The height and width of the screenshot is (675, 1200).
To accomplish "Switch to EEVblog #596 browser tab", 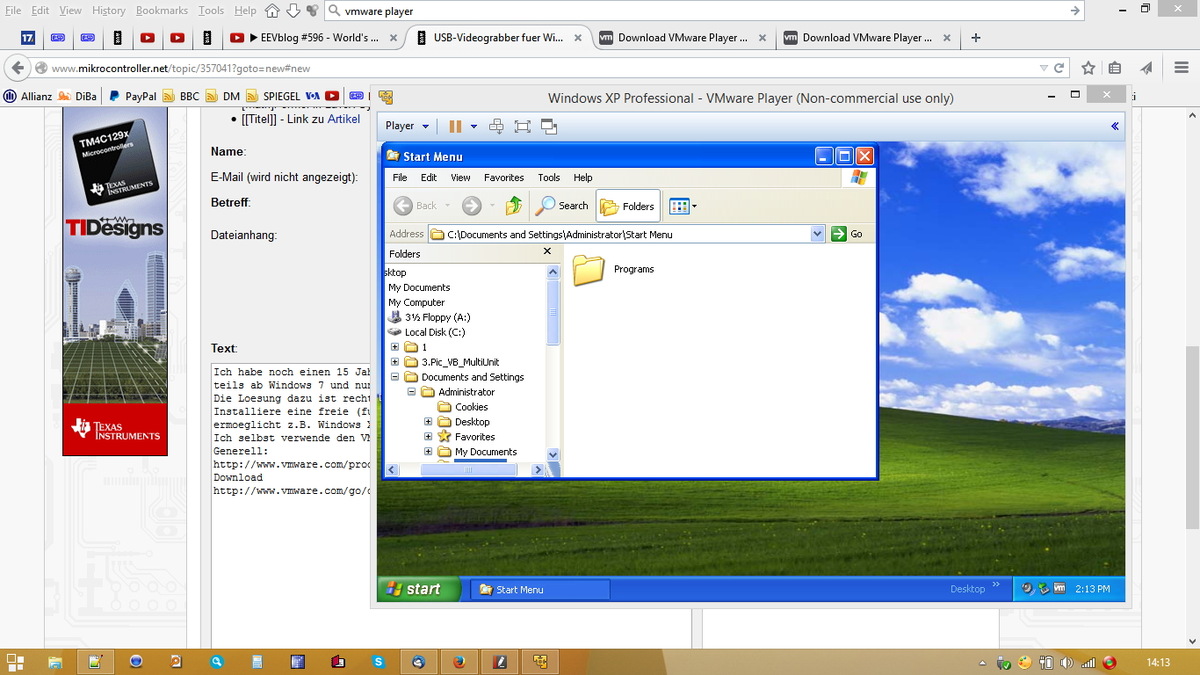I will click(313, 38).
